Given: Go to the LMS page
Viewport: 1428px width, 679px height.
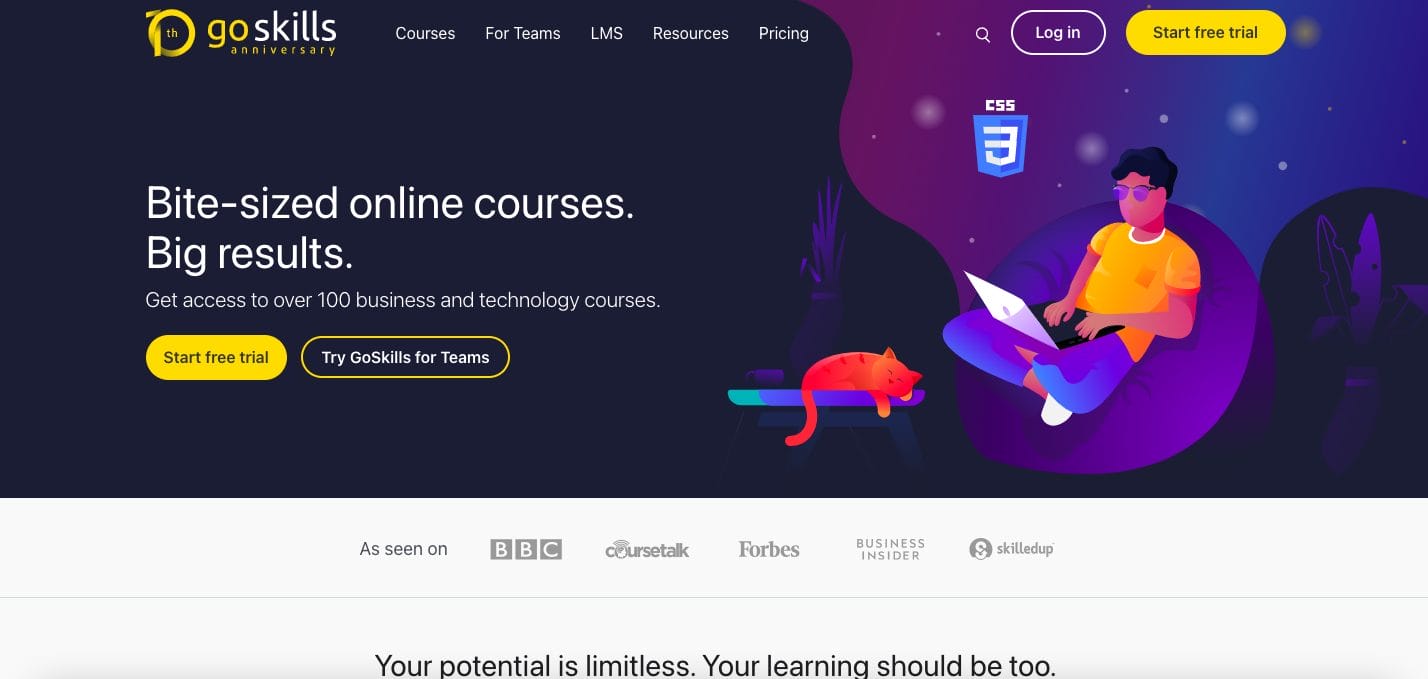Looking at the screenshot, I should (x=607, y=33).
